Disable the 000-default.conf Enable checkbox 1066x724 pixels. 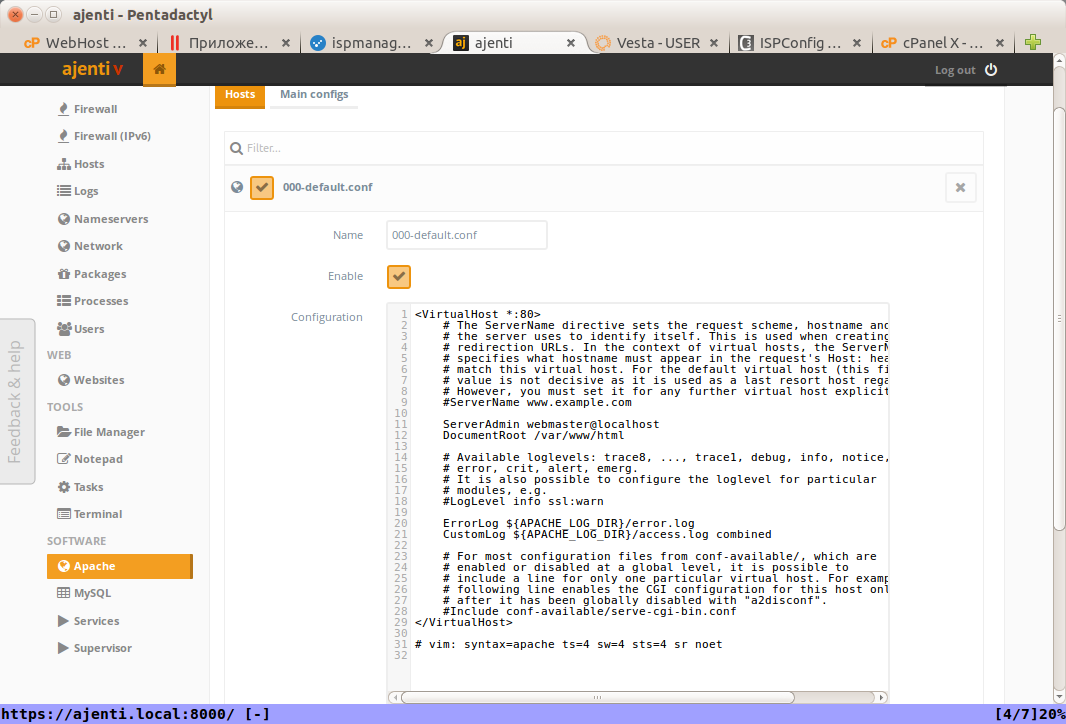click(398, 276)
